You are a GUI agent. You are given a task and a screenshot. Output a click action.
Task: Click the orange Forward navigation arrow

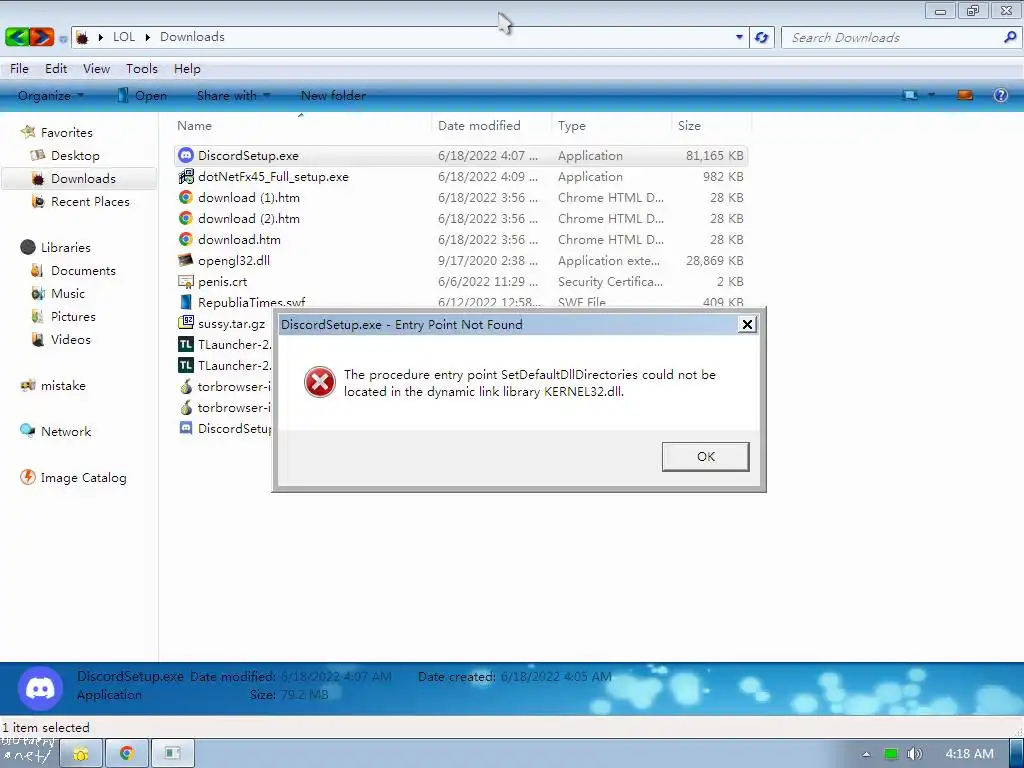coord(42,37)
